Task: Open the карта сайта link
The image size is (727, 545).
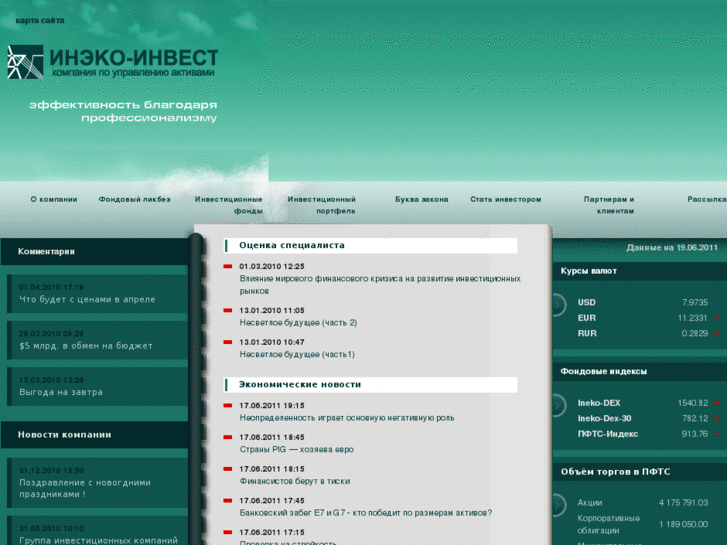Action: coord(40,20)
